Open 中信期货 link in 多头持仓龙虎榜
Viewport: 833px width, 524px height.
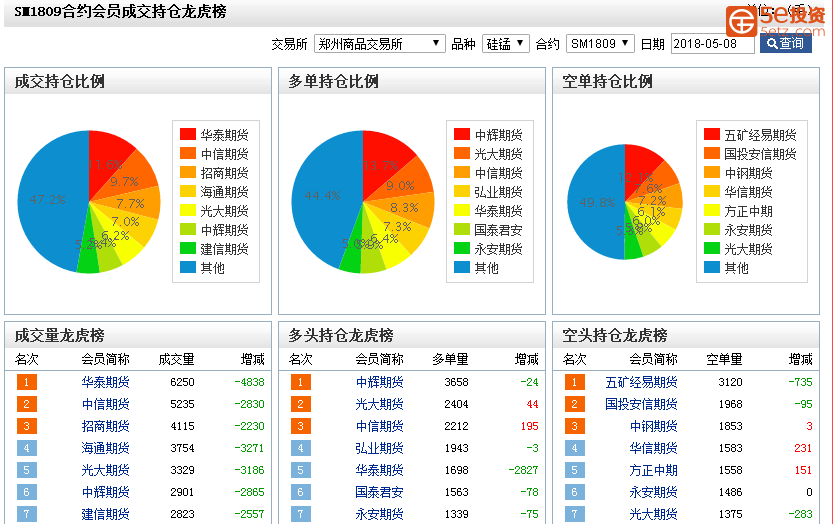pos(379,426)
